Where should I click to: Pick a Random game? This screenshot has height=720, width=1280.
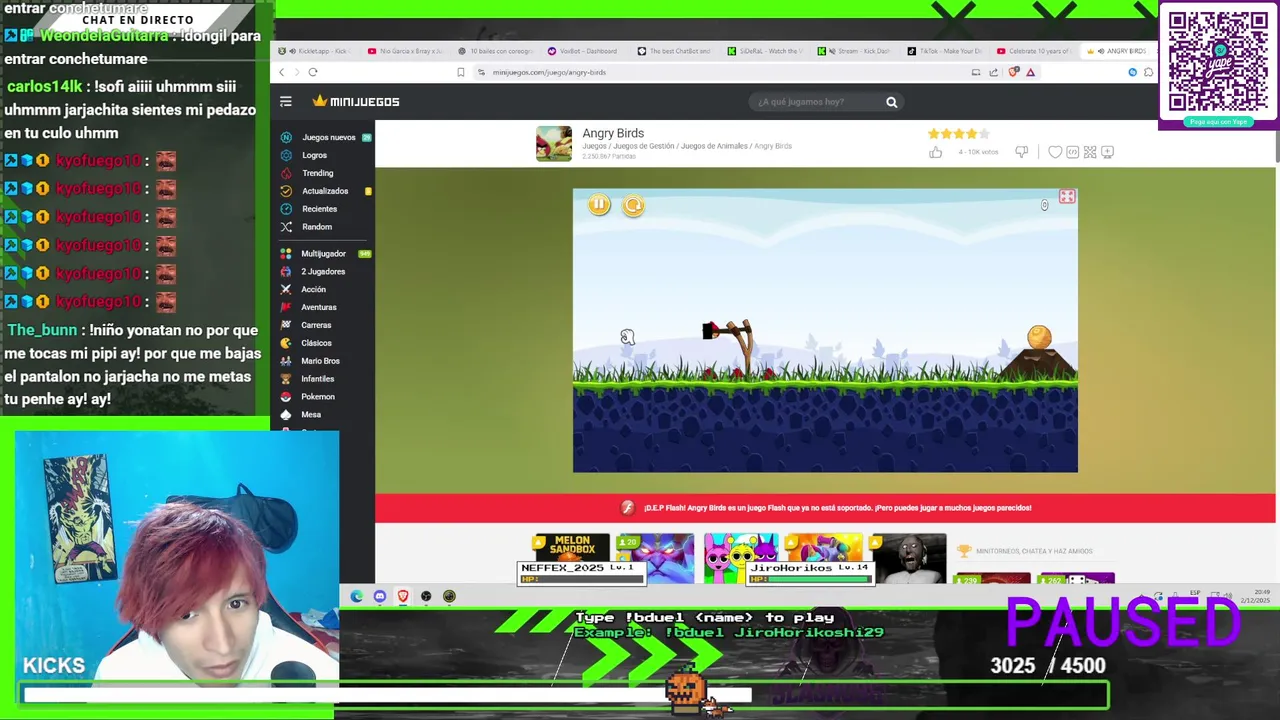(316, 227)
